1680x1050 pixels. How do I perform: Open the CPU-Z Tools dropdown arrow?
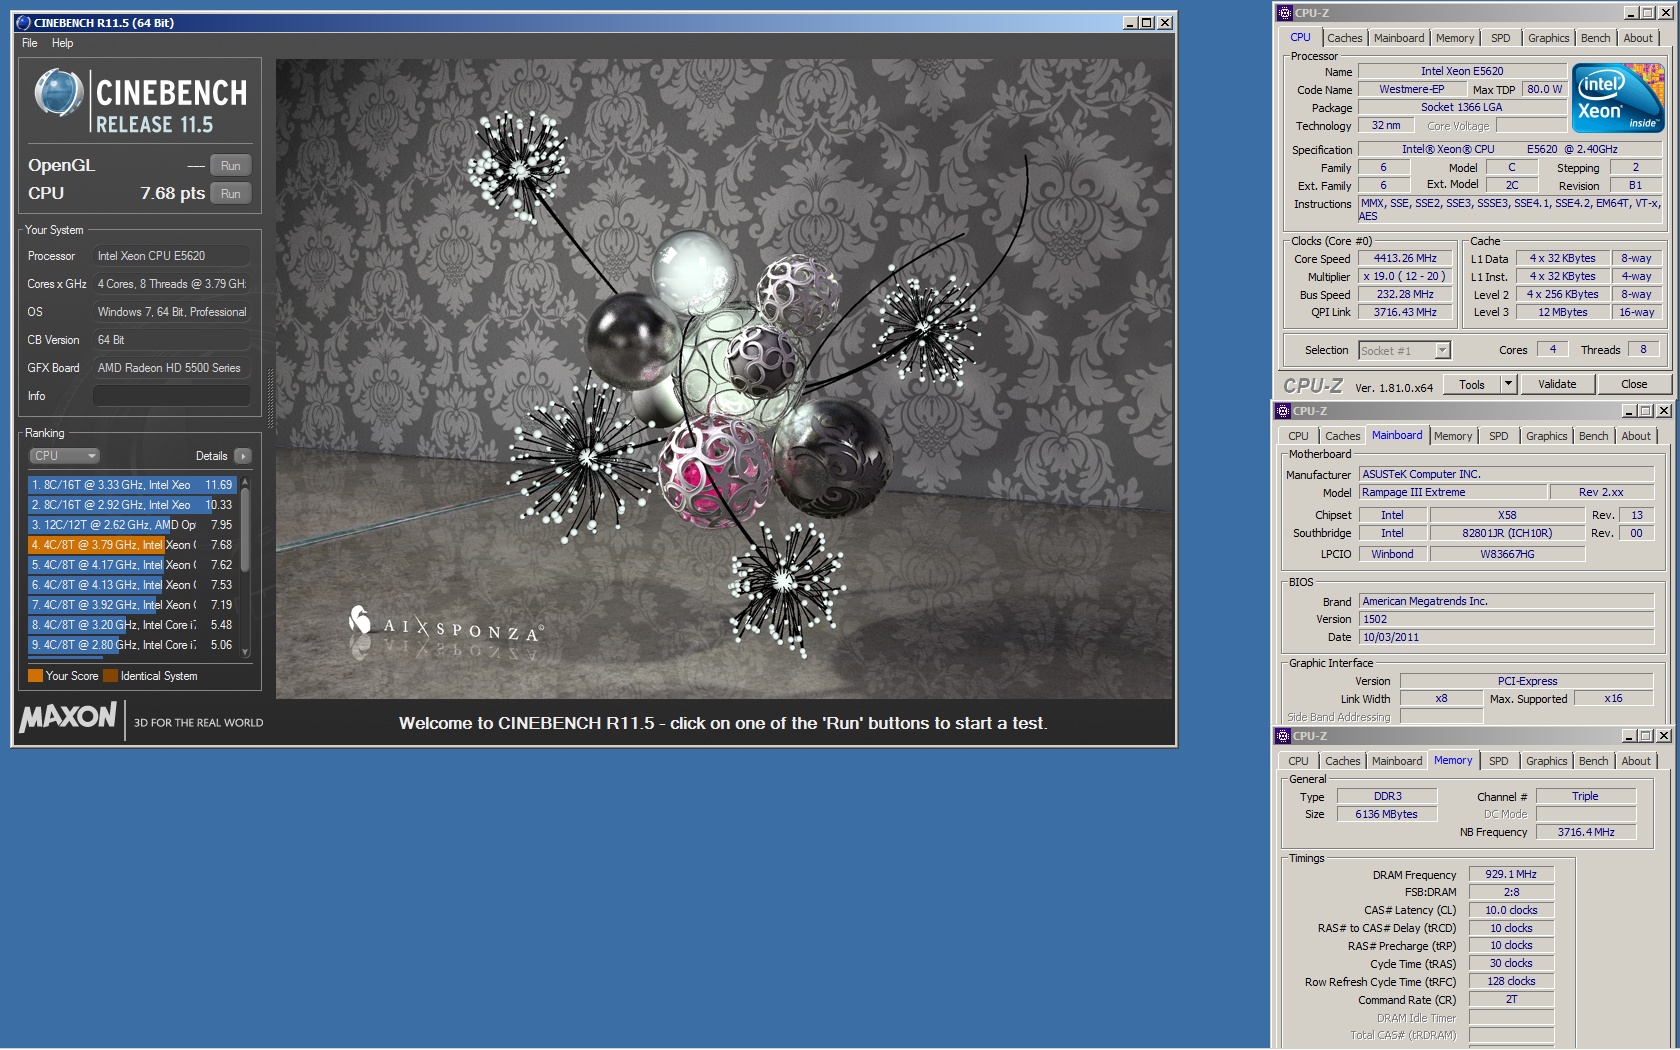tap(1509, 384)
